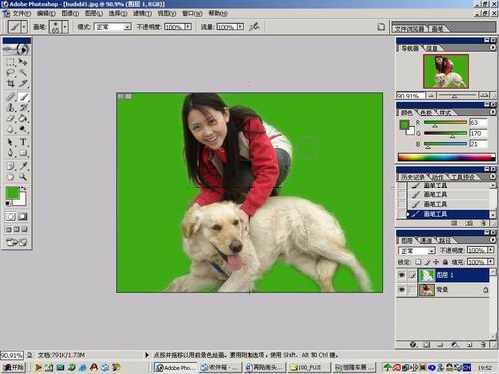This screenshot has height=374, width=499.
Task: Open the layer blend mode dropdown
Action: pos(417,250)
